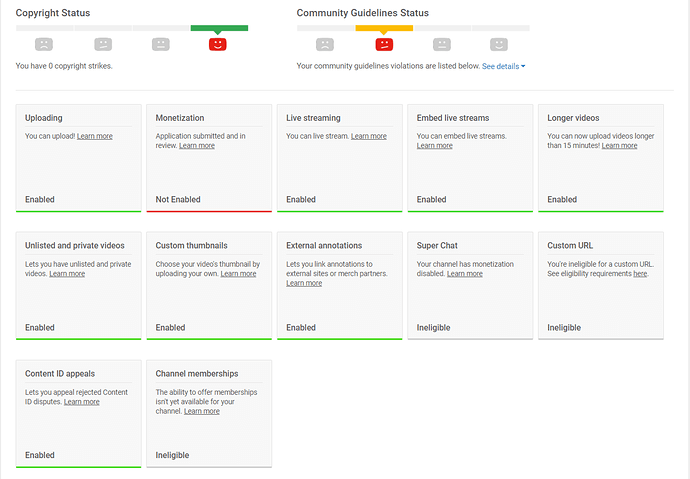Click the gray neutral community guidelines icon
The image size is (690, 479).
pos(442,44)
